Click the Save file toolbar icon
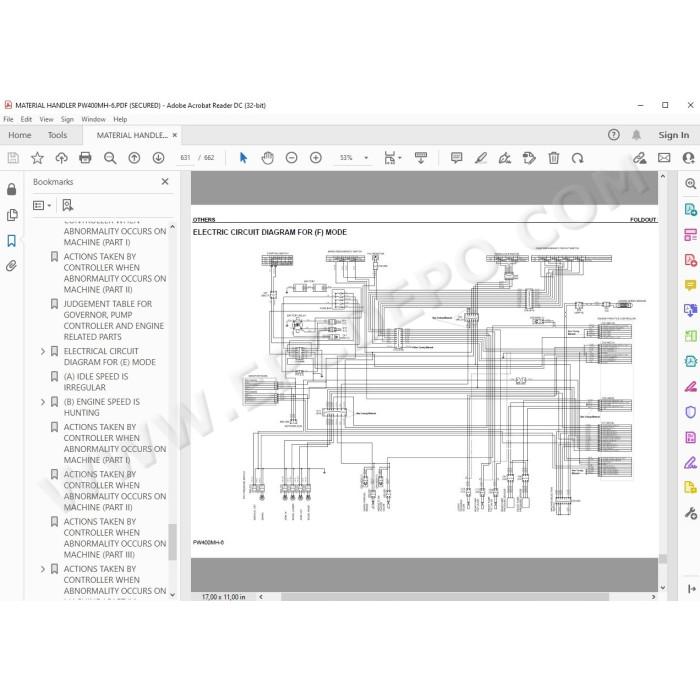 coord(13,158)
